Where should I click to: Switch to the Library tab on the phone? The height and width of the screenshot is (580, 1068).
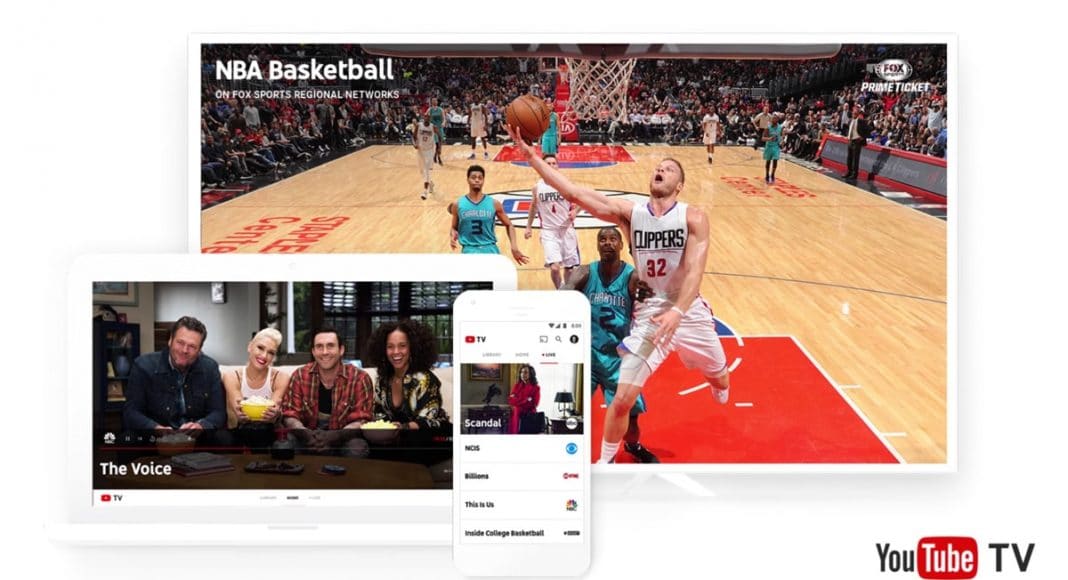(491, 355)
